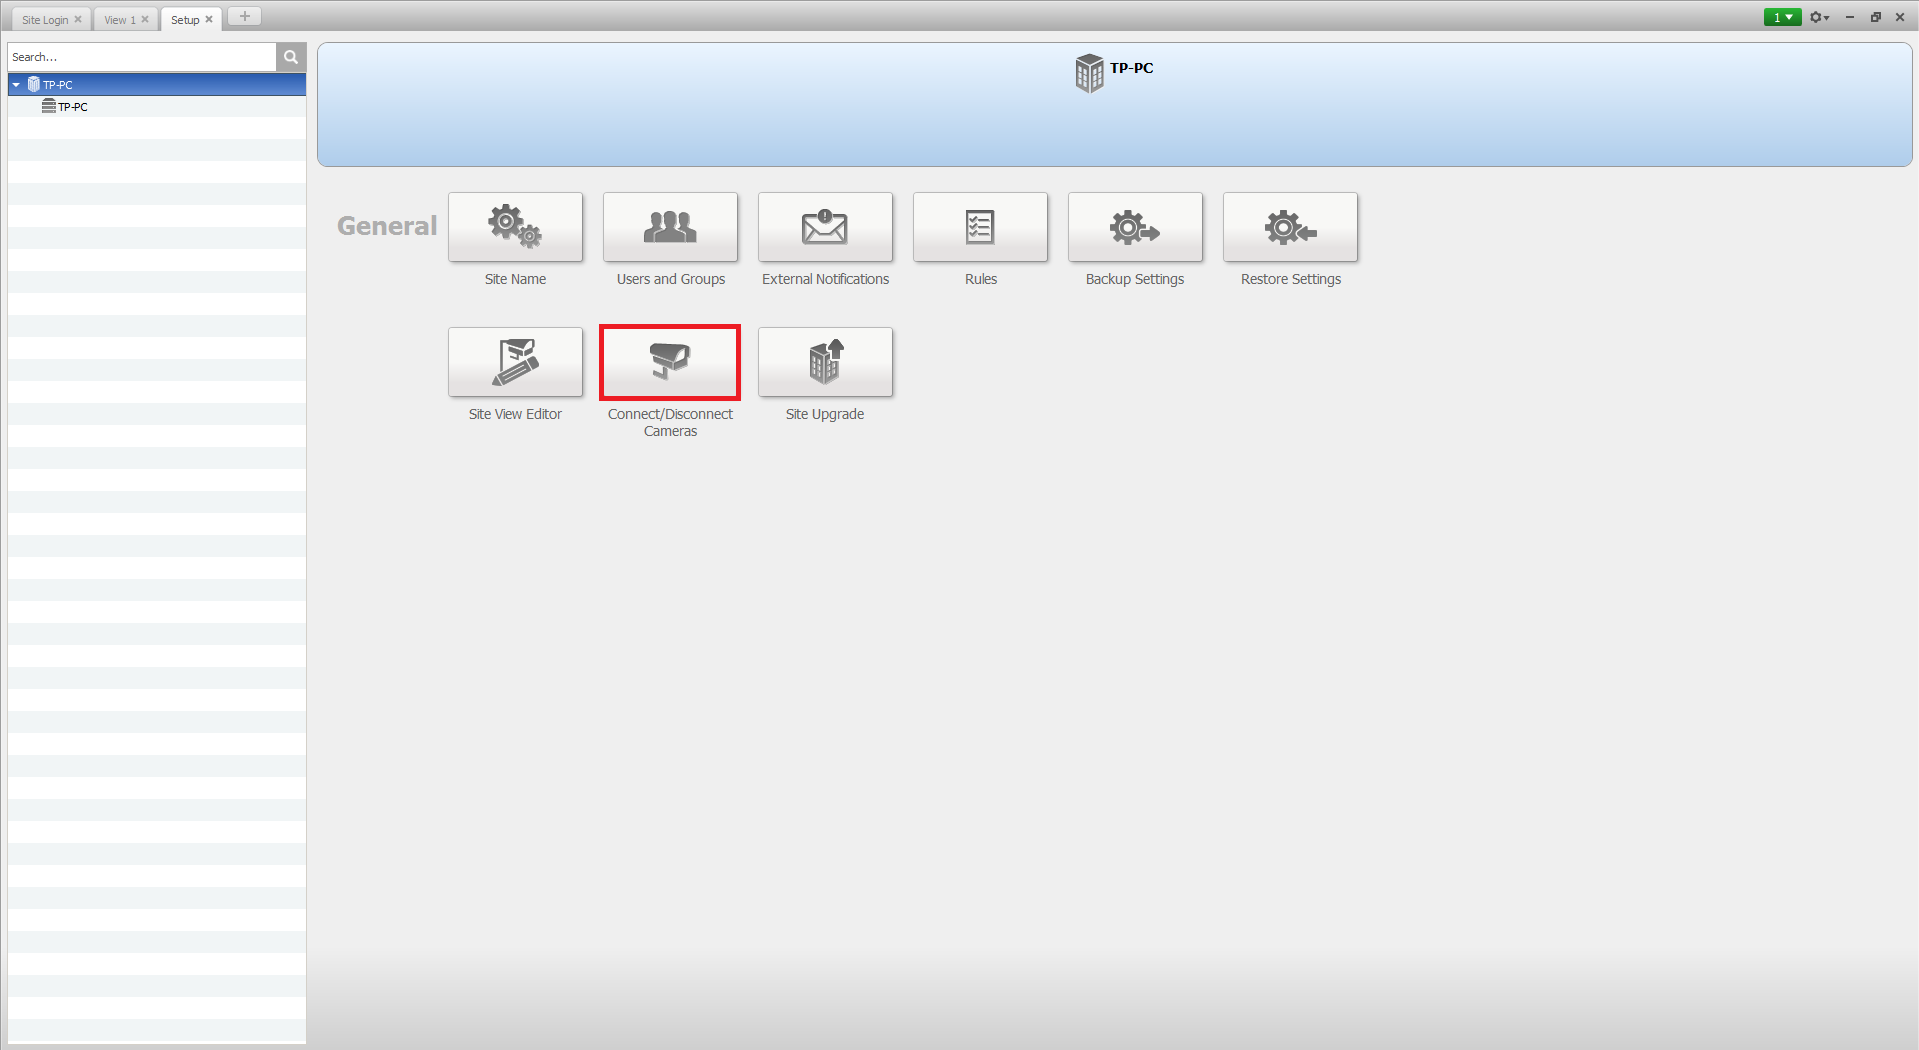Viewport: 1919px width, 1050px height.
Task: Switch to the Site Login tab
Action: tap(45, 20)
